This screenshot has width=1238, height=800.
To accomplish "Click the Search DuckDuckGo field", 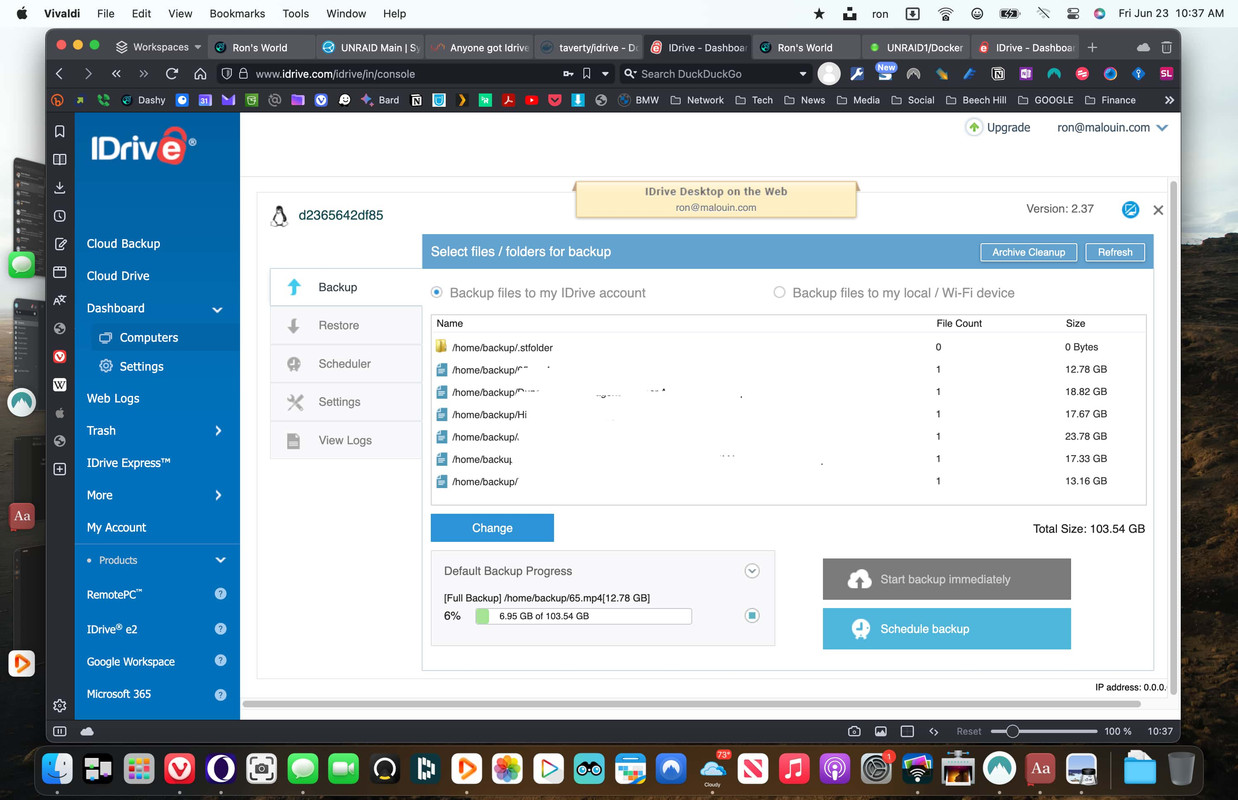I will (716, 74).
